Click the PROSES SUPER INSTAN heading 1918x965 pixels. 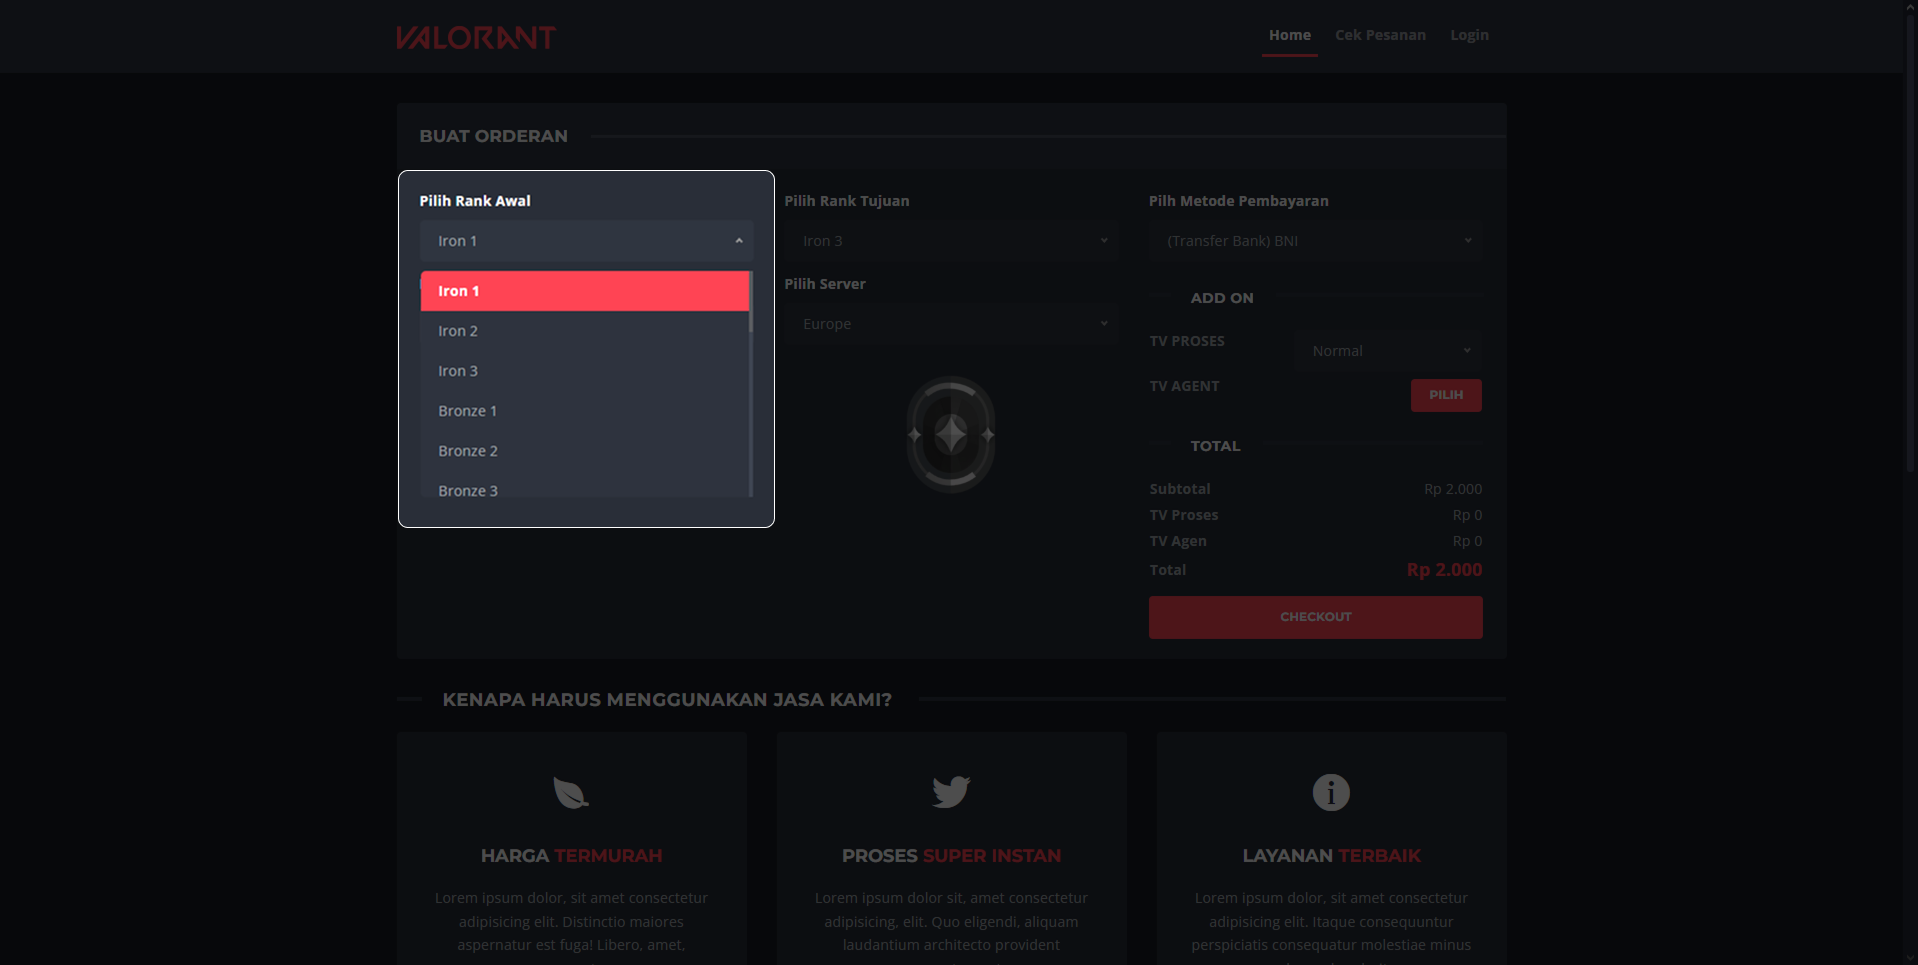coord(951,856)
